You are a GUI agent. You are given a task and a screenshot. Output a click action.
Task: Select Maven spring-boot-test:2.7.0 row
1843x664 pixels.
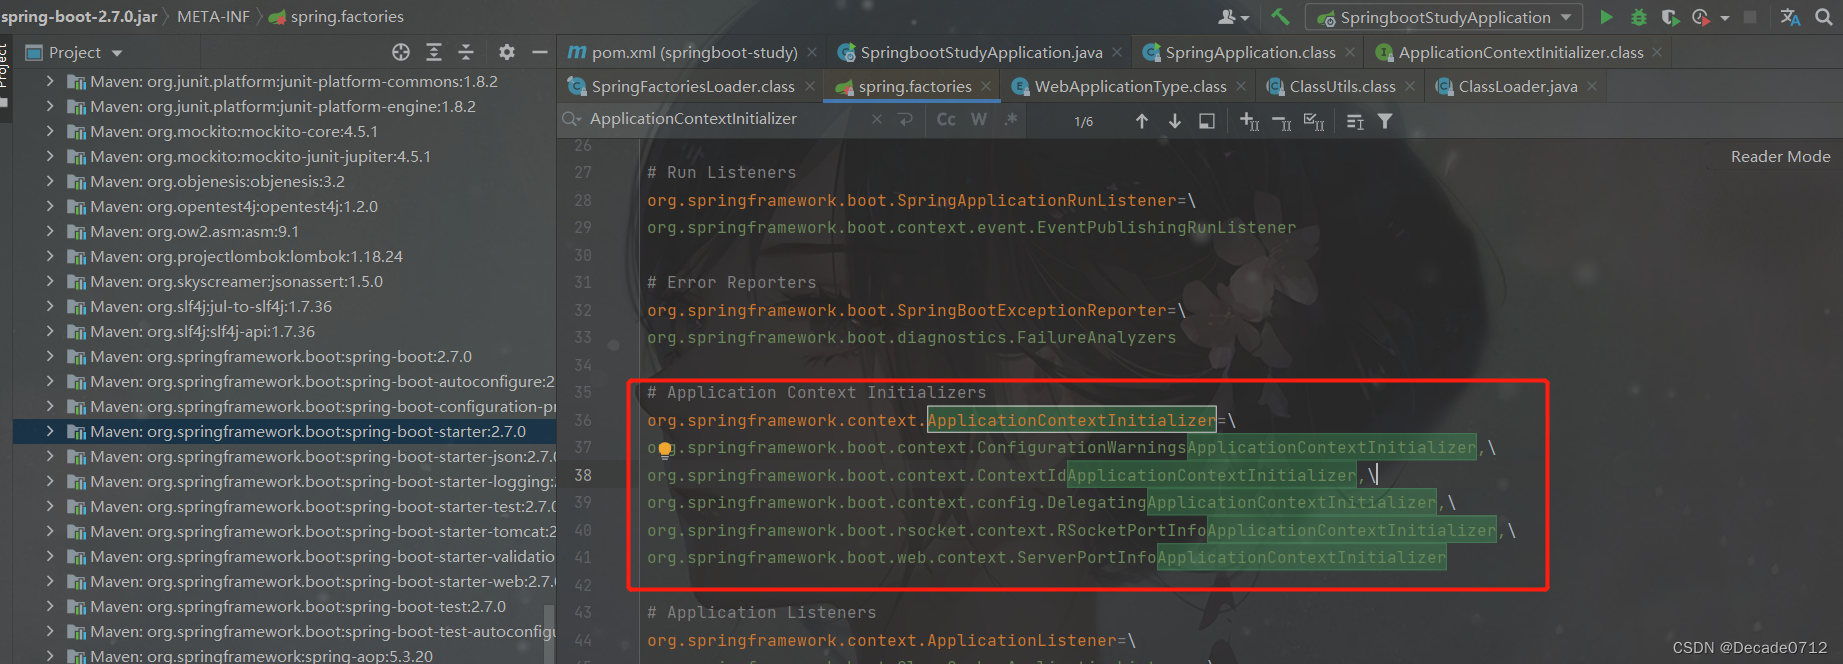285,606
